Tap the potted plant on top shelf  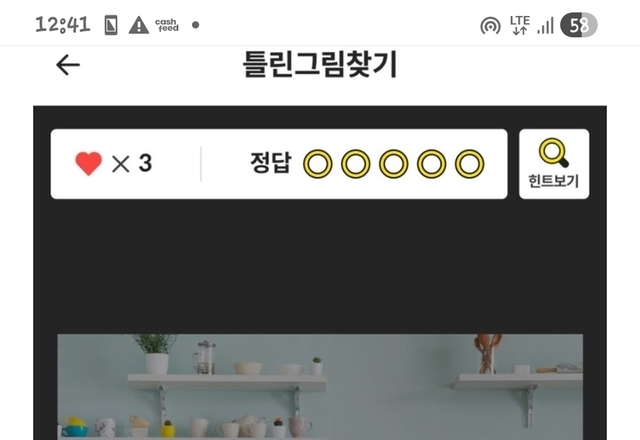tap(156, 354)
